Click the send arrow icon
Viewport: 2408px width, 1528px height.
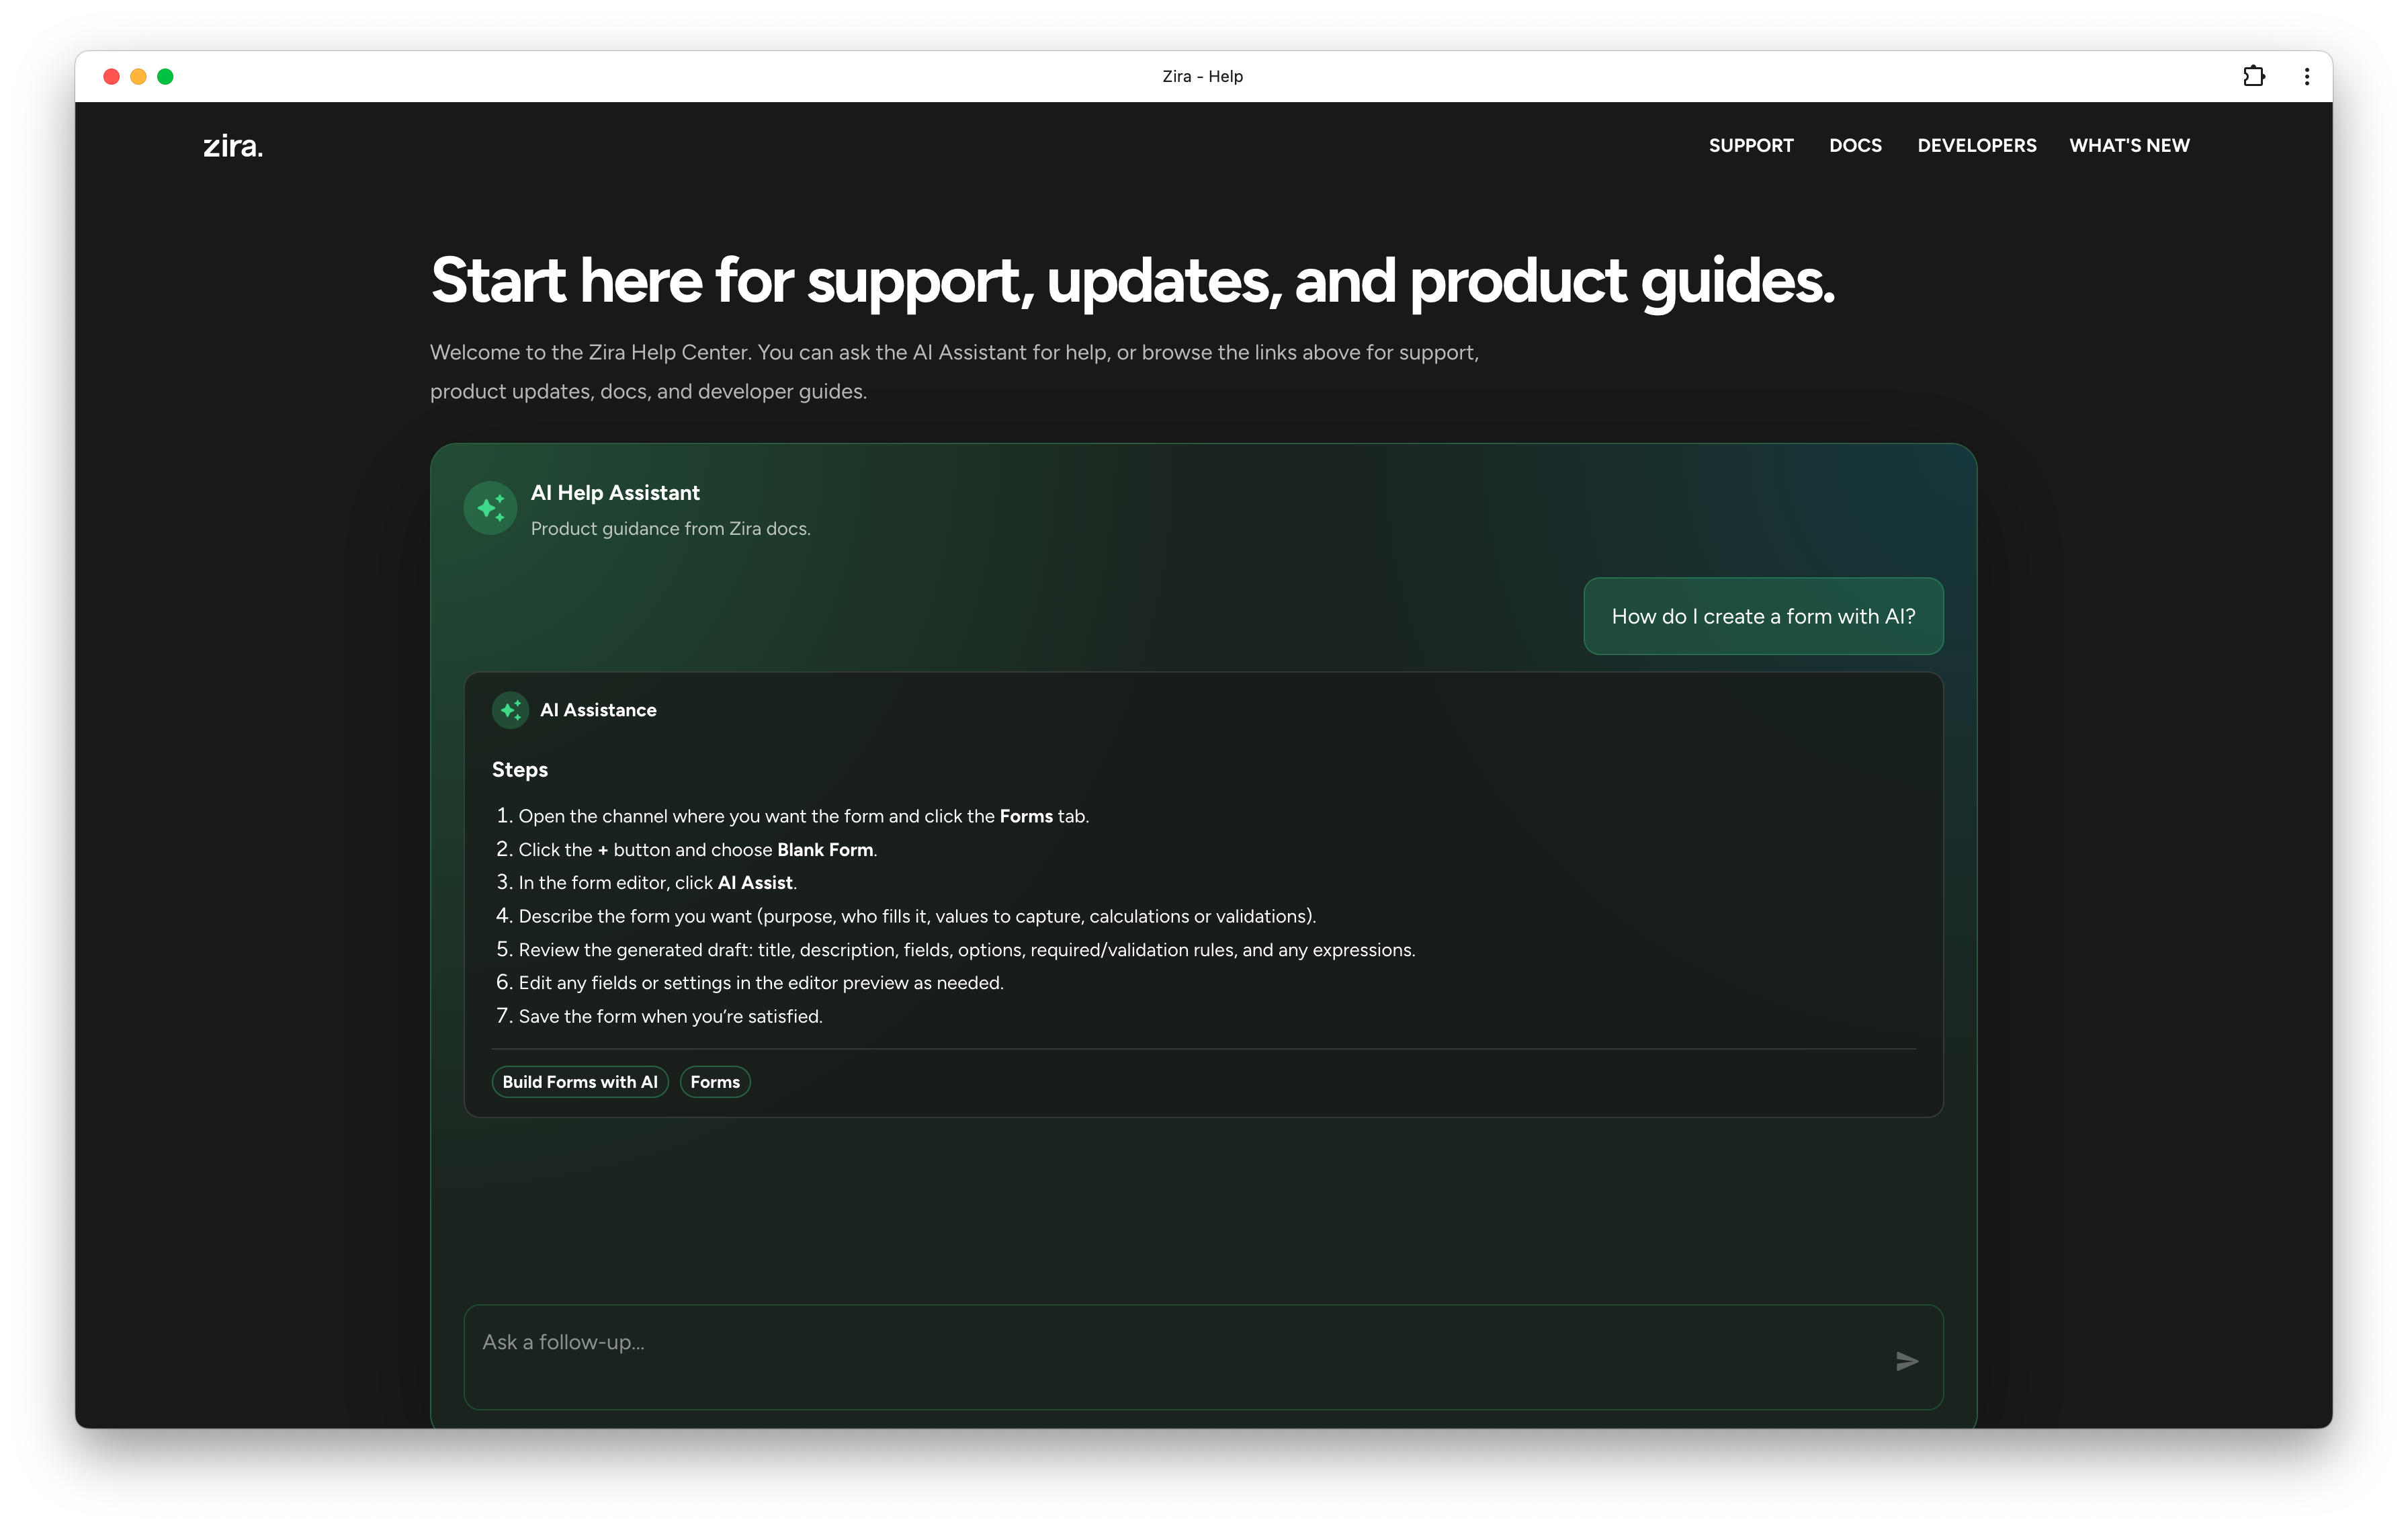click(1906, 1361)
